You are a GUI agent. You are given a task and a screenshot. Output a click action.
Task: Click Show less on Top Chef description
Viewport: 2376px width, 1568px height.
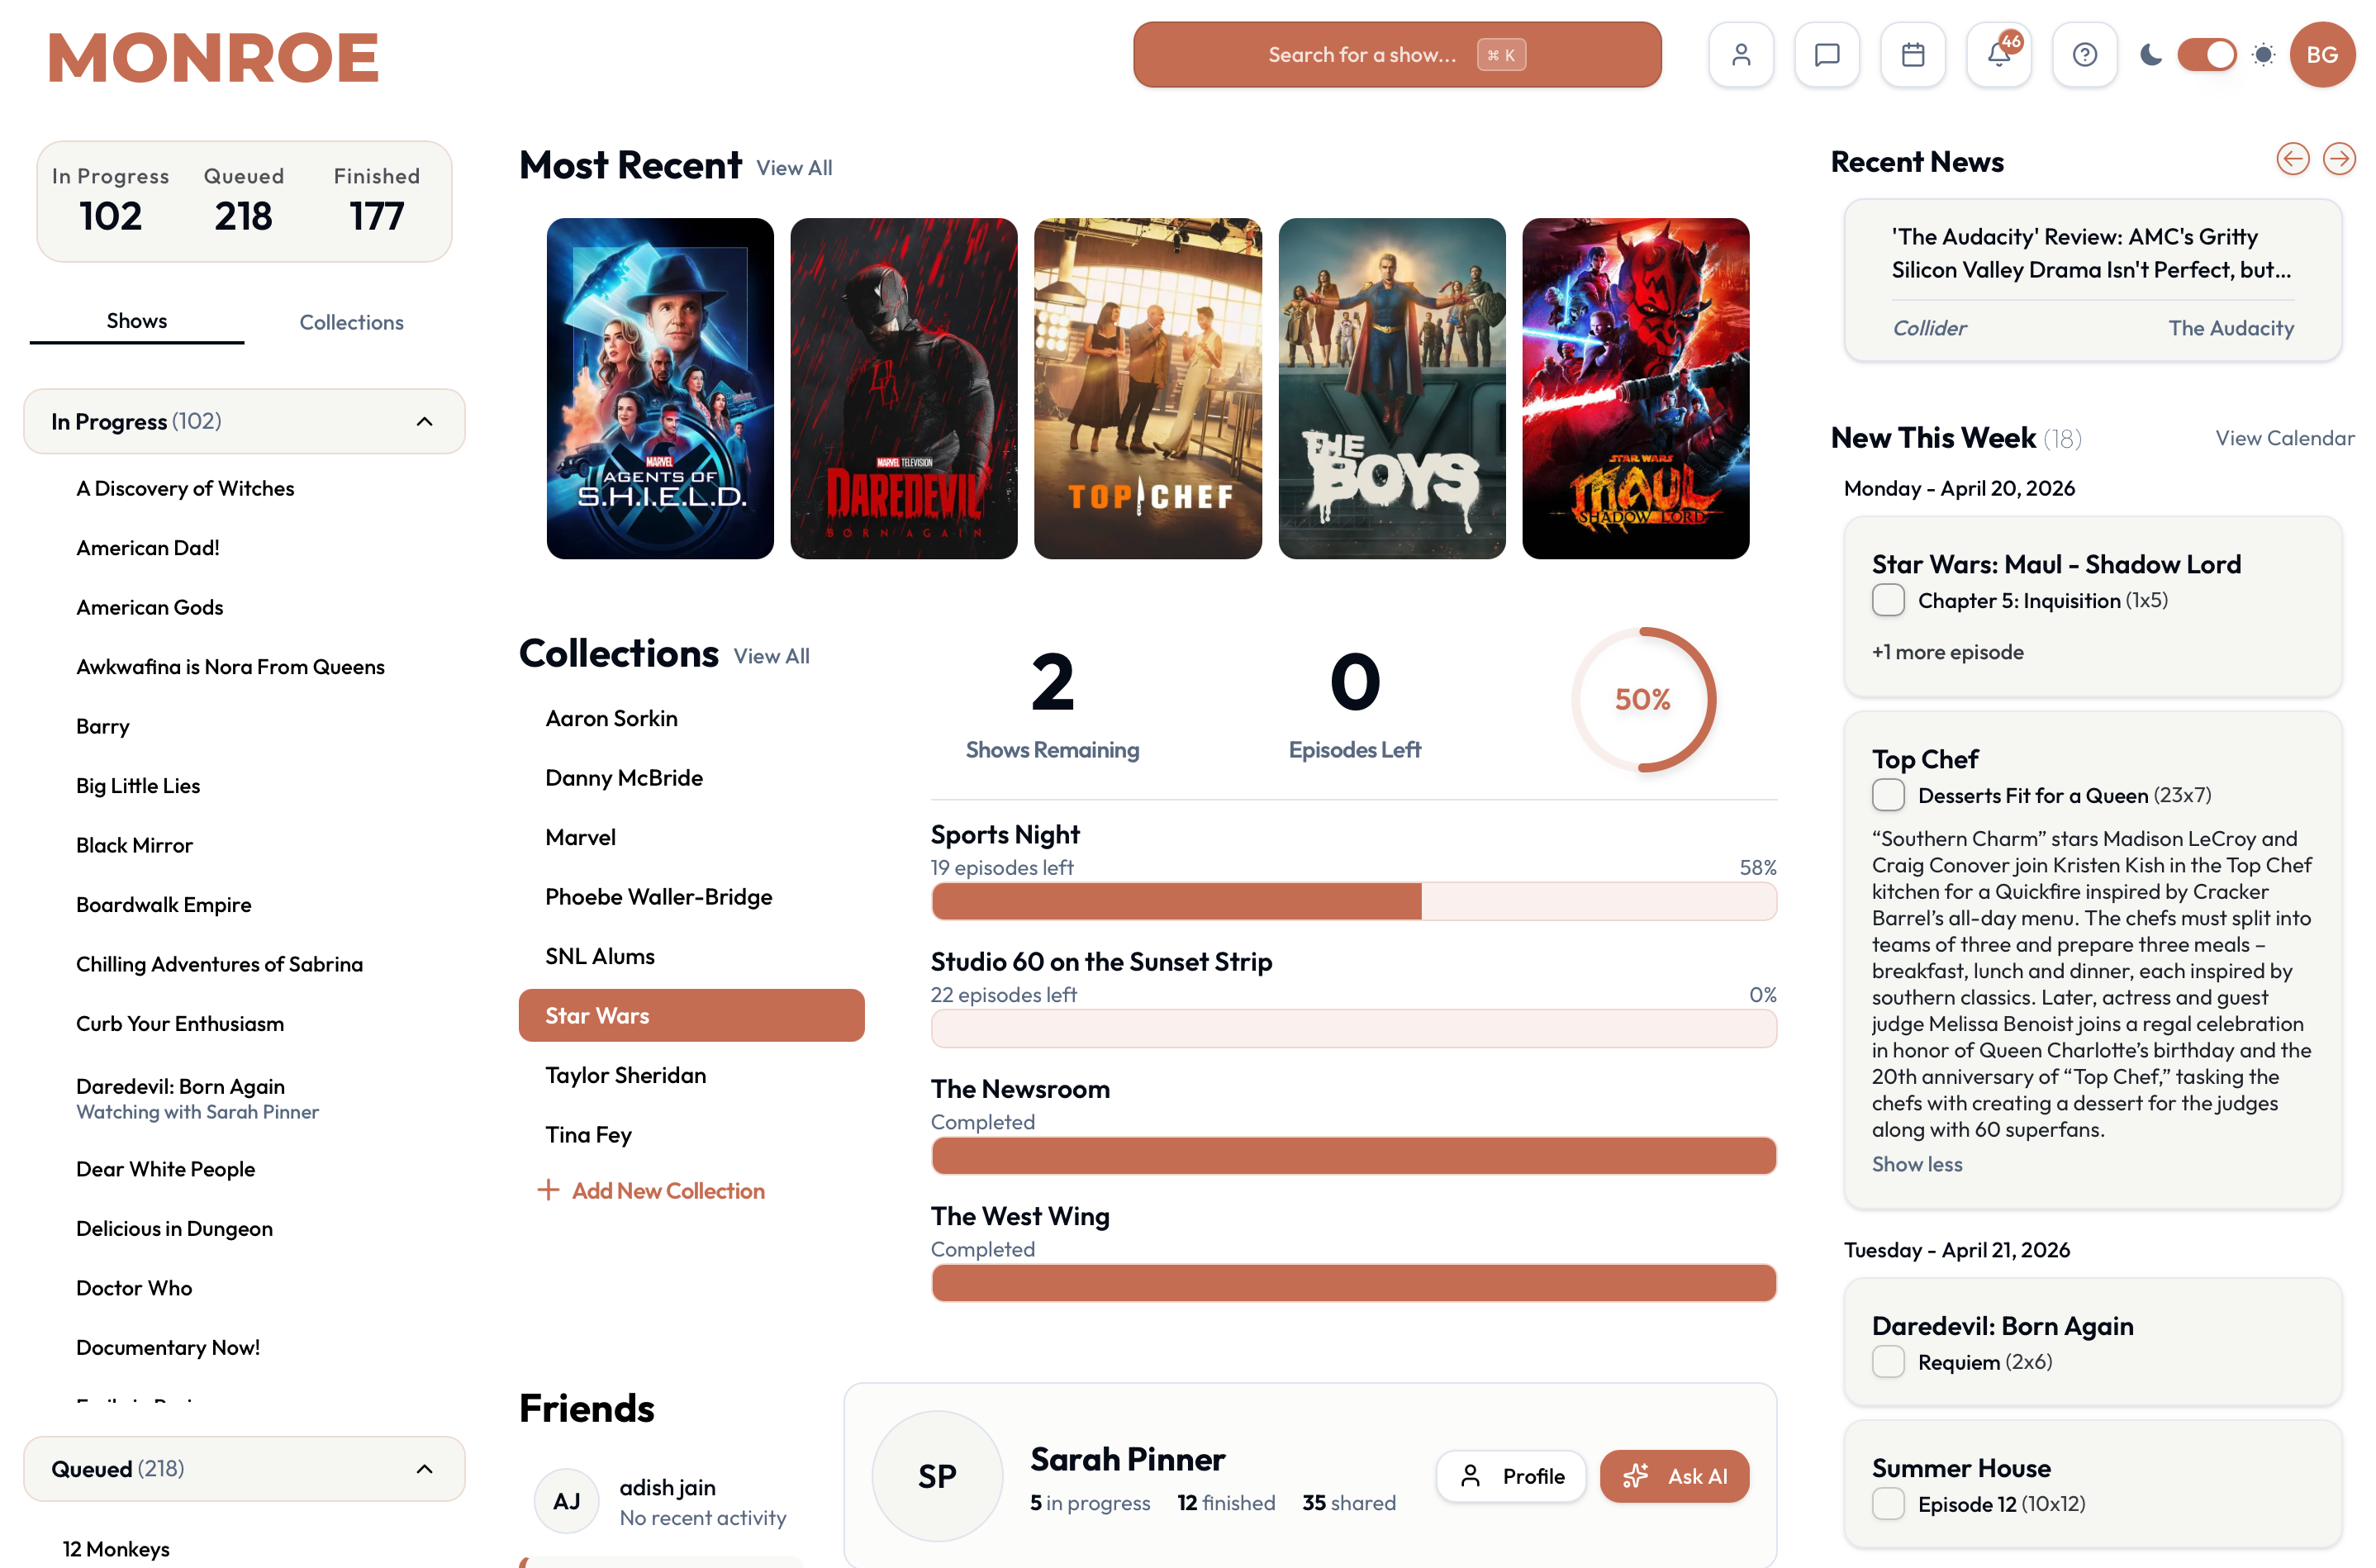1916,1164
